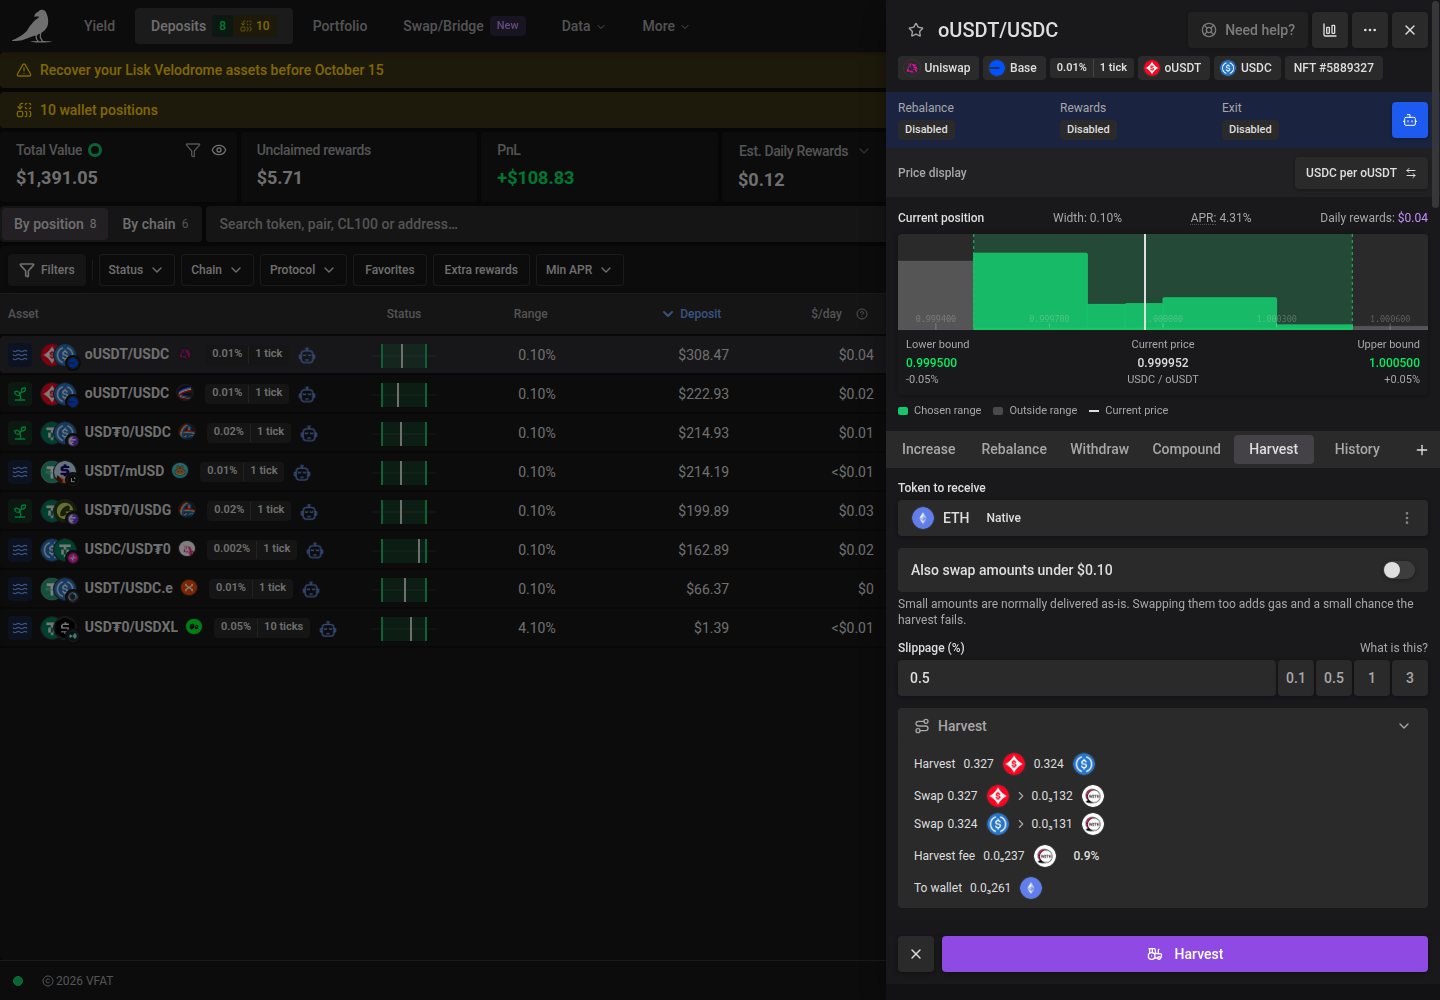This screenshot has width=1440, height=1000.
Task: Select the 0.1 slippage preset
Action: [1296, 678]
